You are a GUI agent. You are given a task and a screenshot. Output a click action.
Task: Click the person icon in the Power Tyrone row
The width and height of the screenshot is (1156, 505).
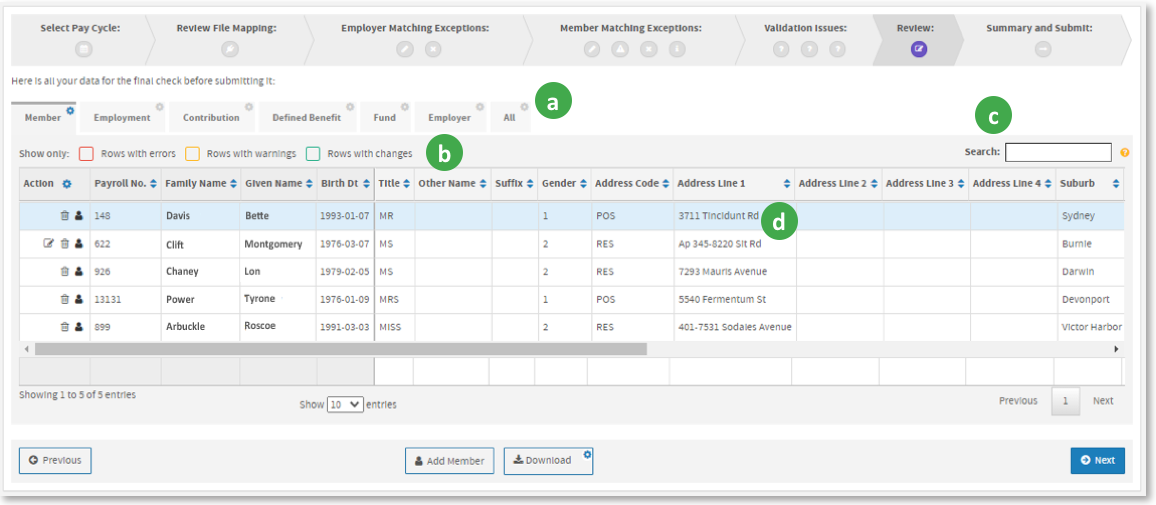tap(79, 299)
